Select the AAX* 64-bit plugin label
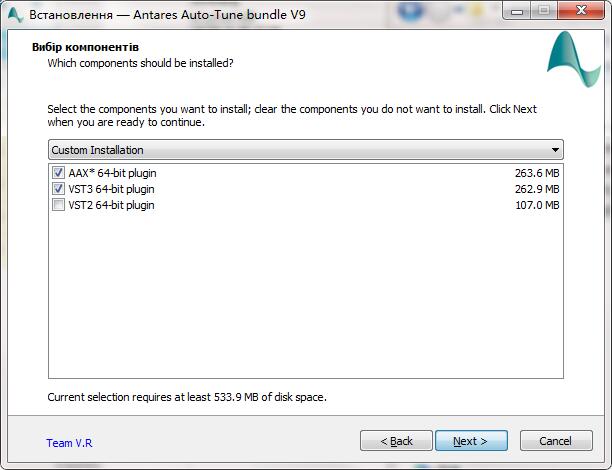 pos(112,173)
